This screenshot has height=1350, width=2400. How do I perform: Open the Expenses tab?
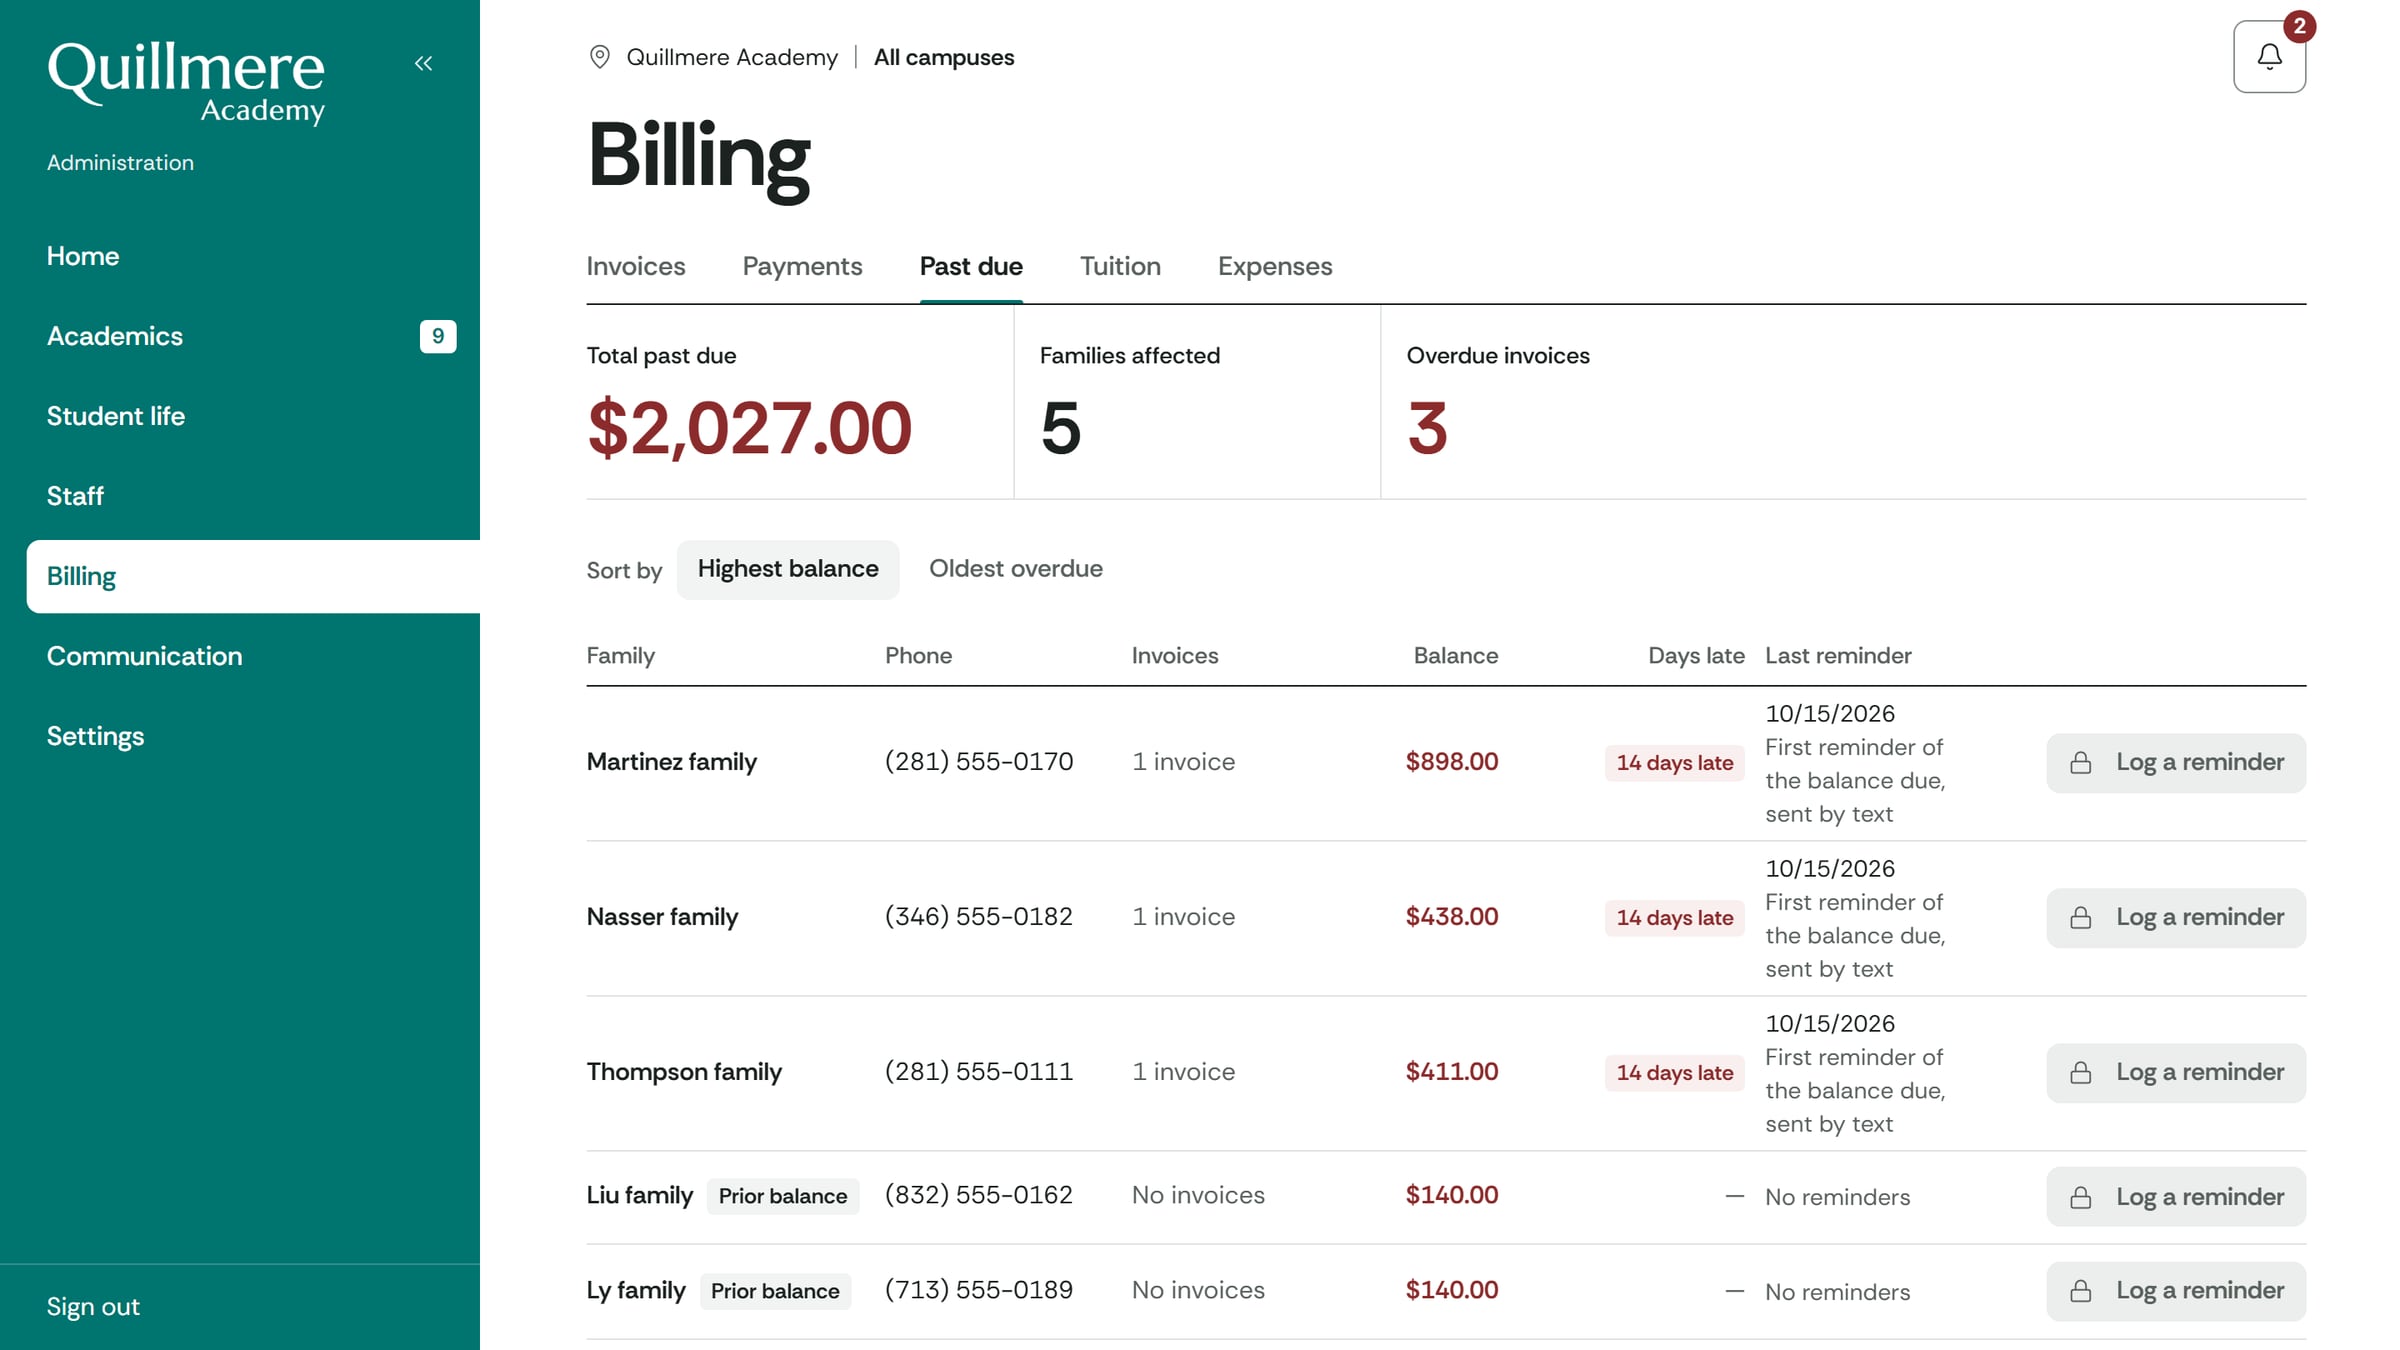point(1275,266)
